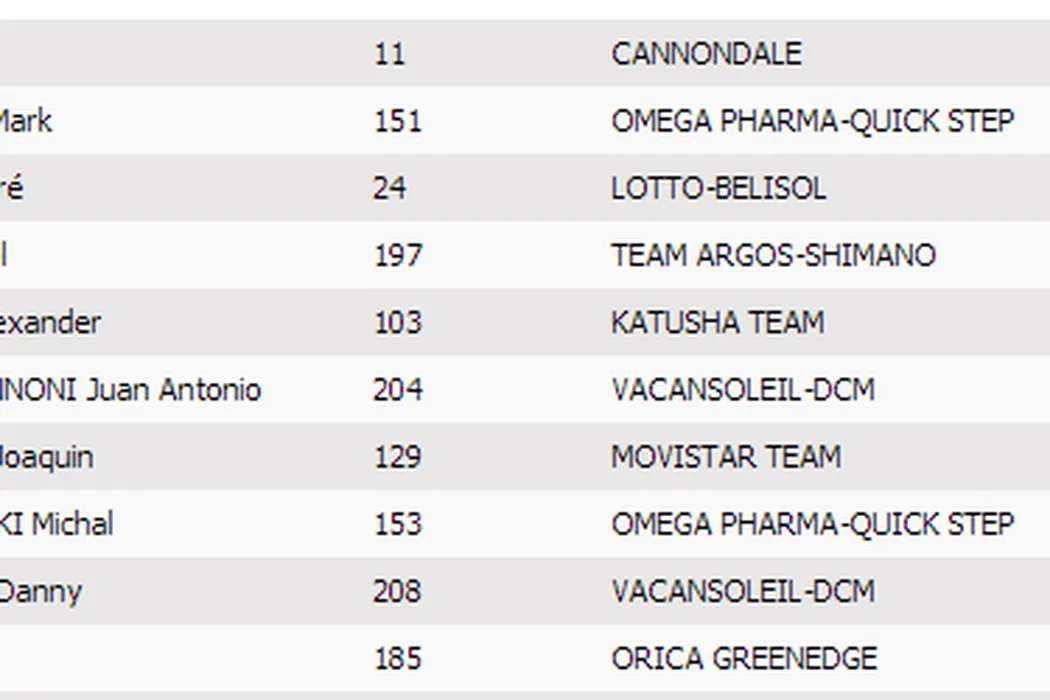Click VACANSOLEIL-DCM beside bib 208
1050x700 pixels.
(742, 591)
